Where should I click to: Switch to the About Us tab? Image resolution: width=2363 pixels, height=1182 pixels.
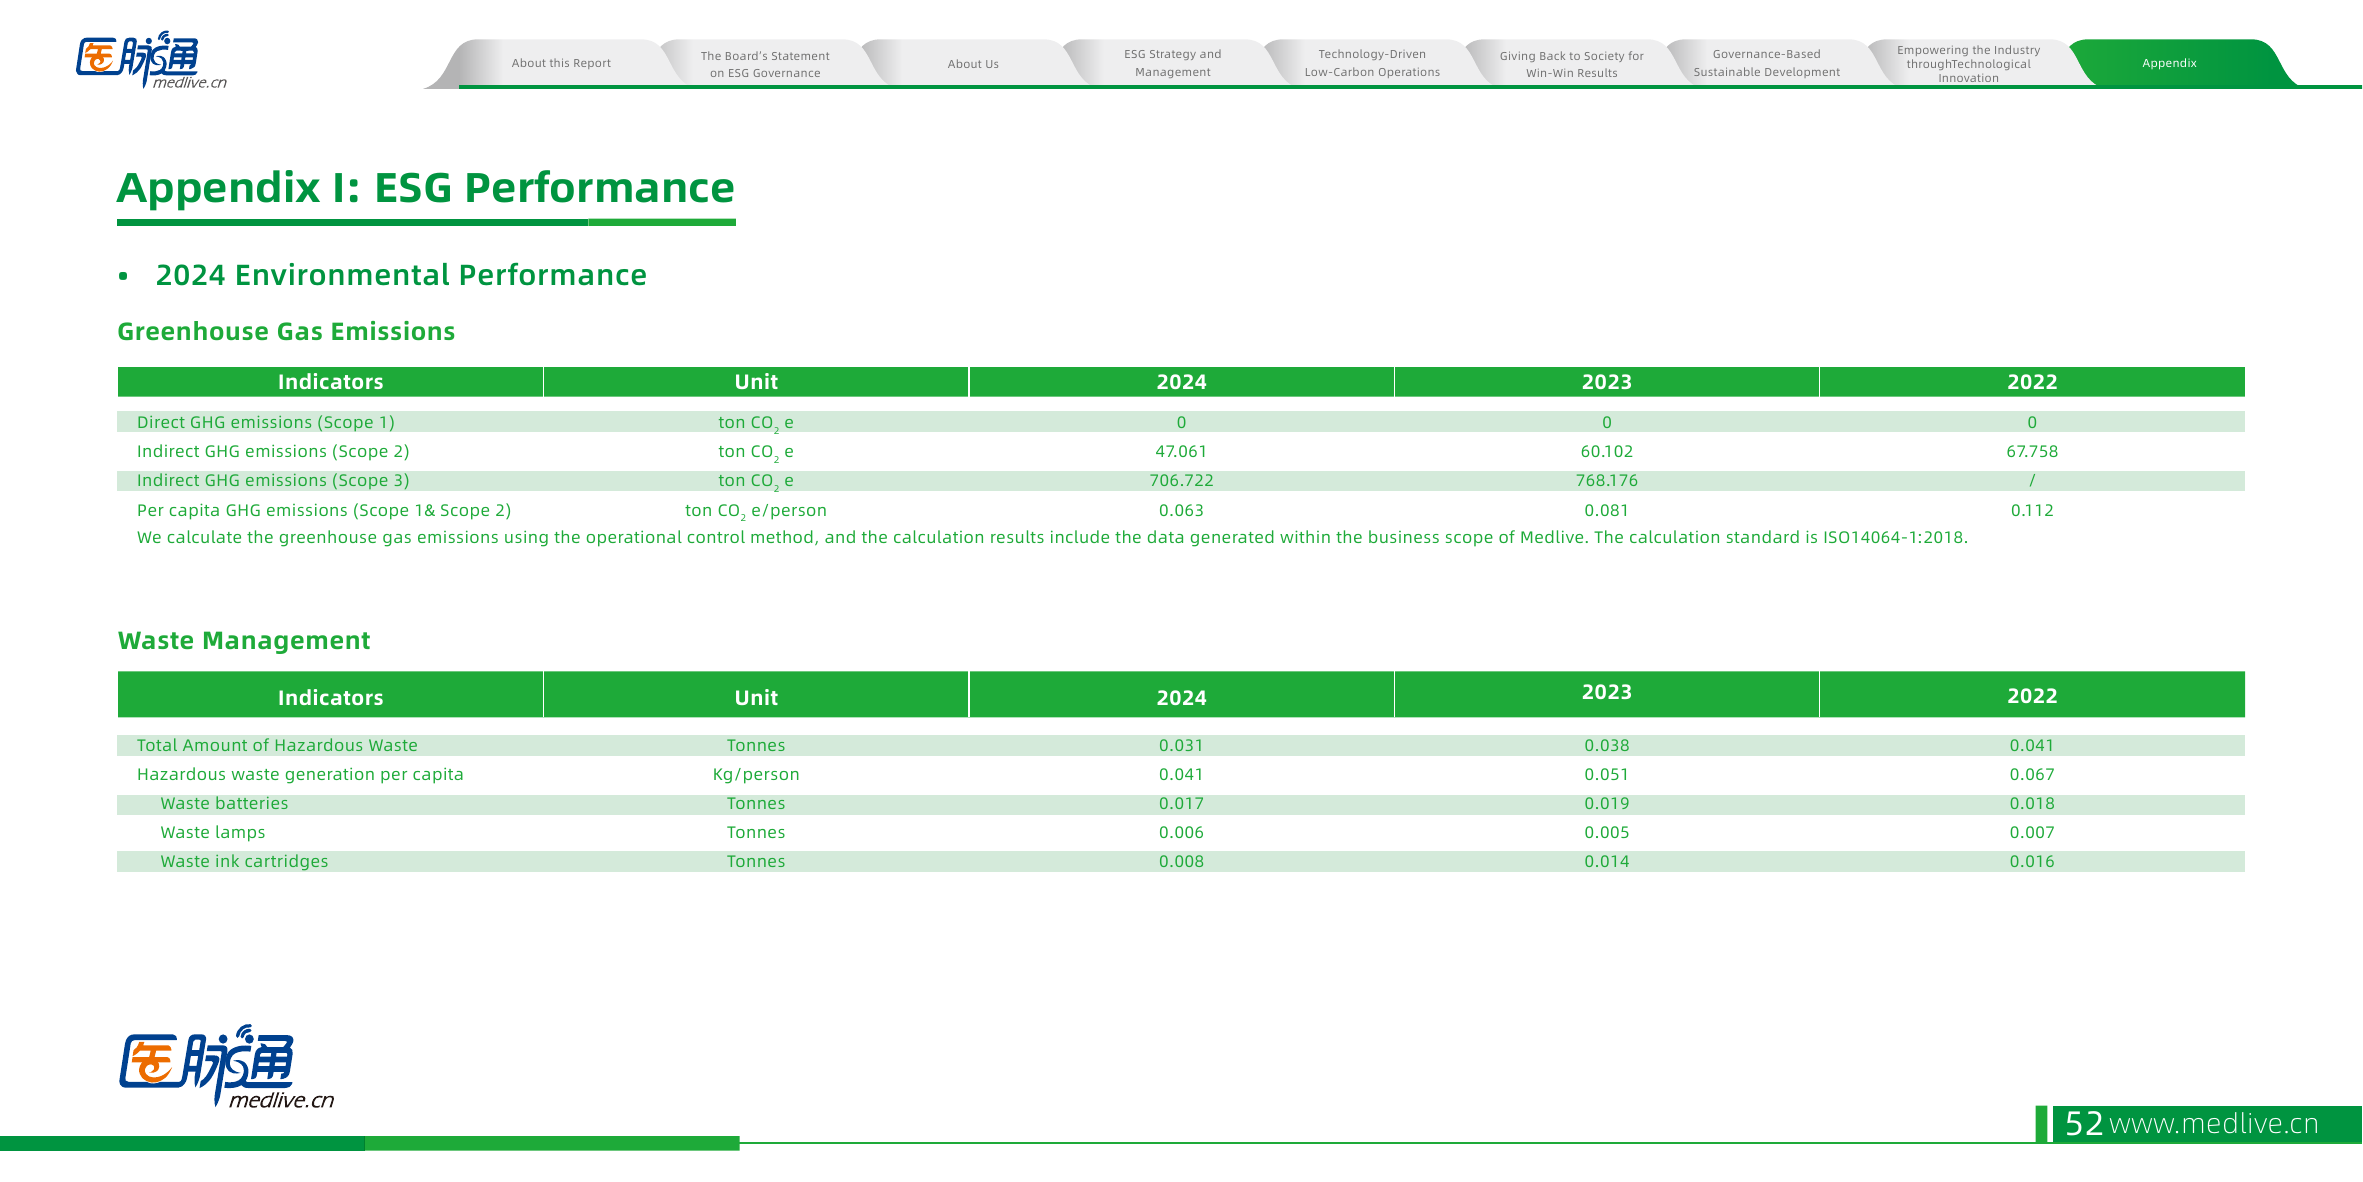pos(973,64)
